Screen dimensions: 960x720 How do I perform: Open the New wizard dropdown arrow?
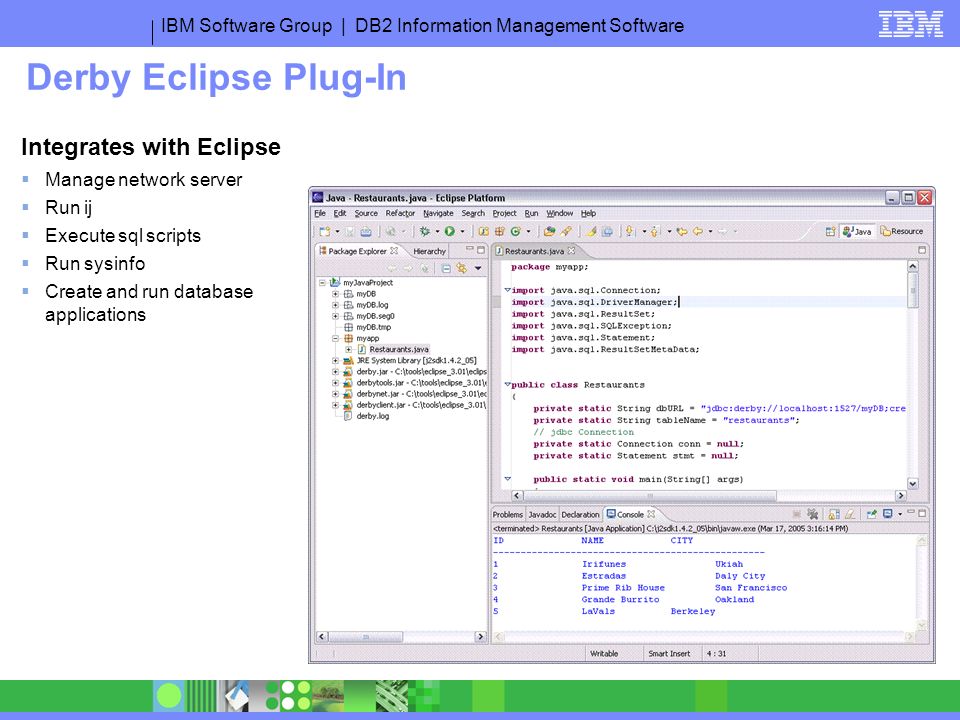pos(337,231)
